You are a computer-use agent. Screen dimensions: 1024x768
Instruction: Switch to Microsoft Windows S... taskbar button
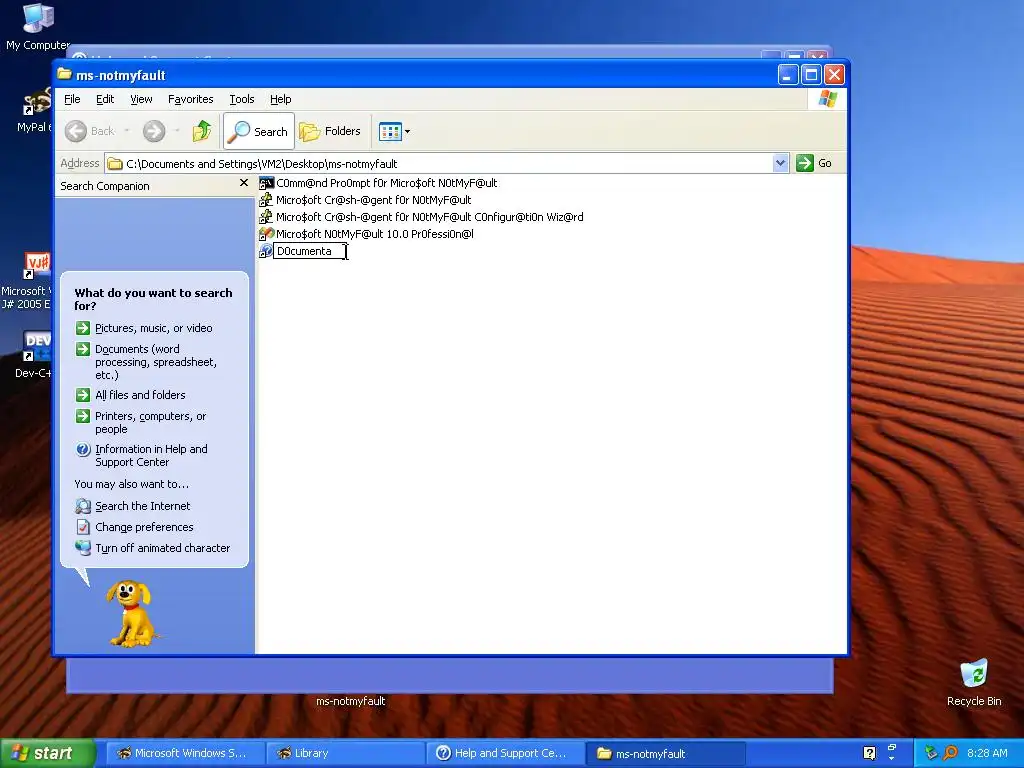tap(184, 753)
